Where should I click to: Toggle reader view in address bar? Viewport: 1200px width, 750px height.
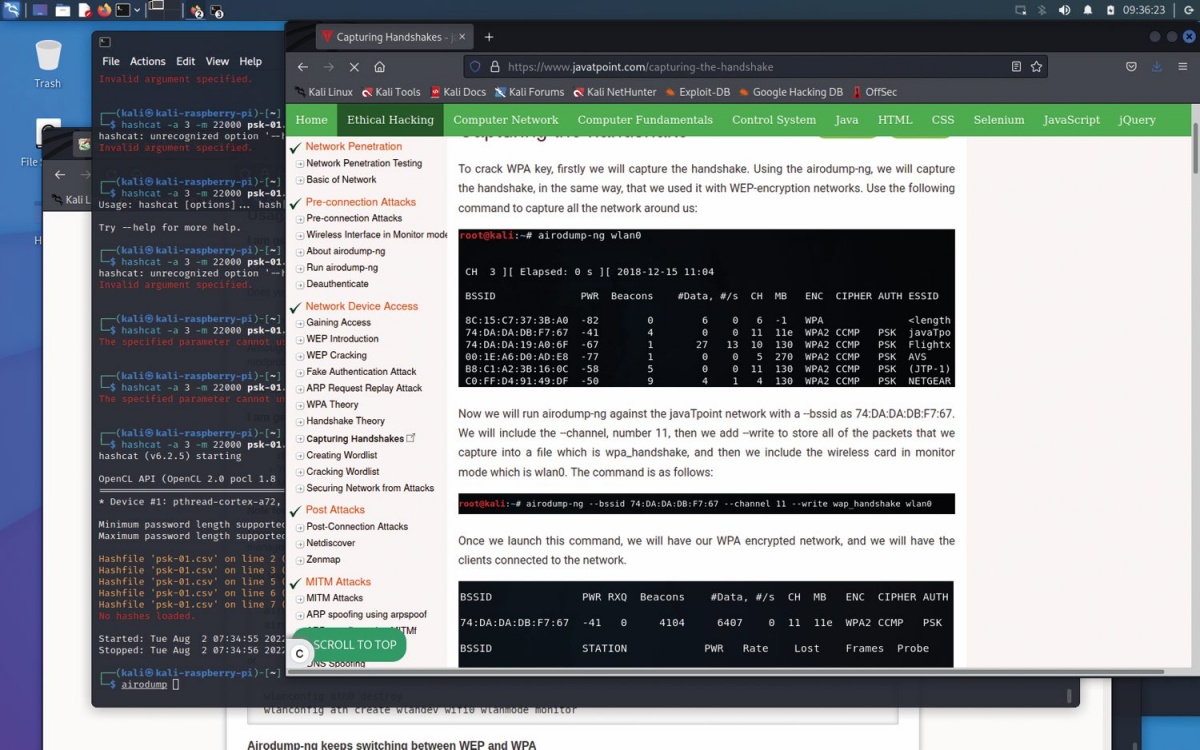pos(1016,67)
